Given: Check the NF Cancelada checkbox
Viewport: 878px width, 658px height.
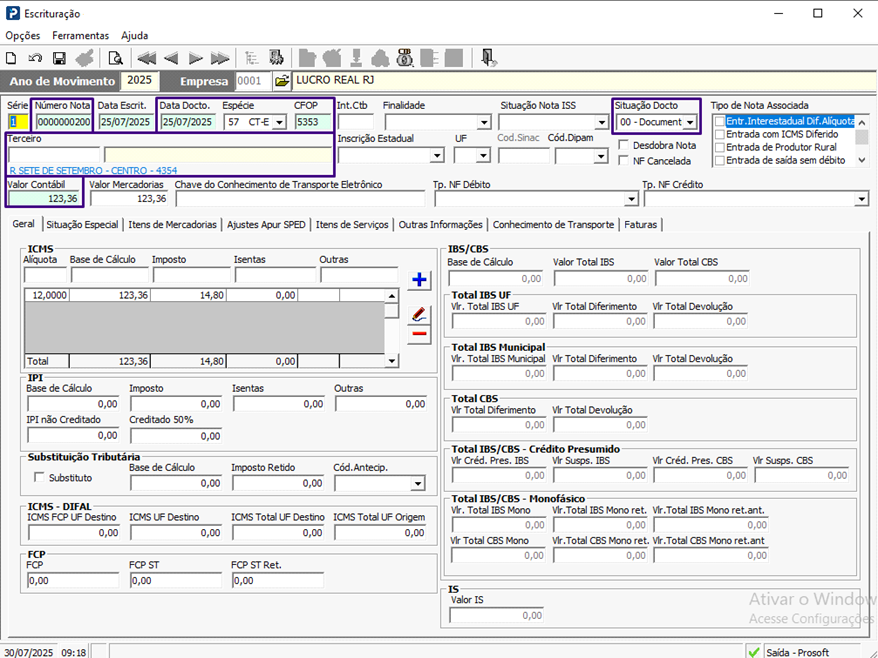Looking at the screenshot, I should point(624,160).
